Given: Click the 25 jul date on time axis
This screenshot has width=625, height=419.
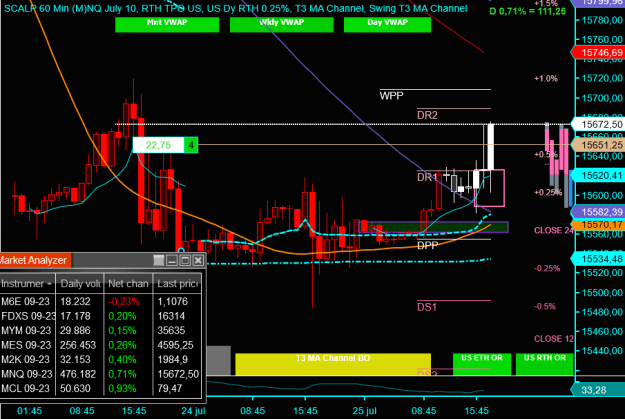Looking at the screenshot, I should pos(364,411).
